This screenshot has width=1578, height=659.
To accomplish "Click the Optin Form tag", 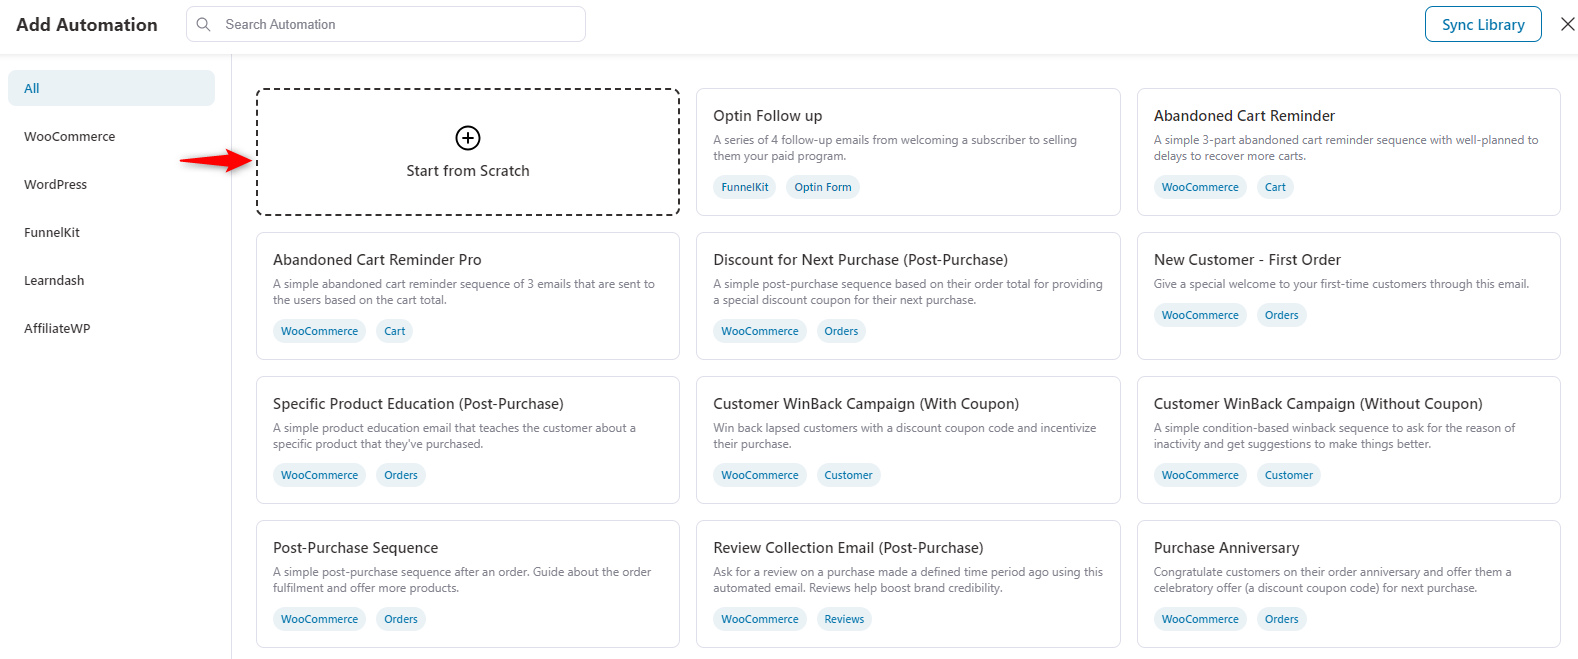I will pos(823,187).
